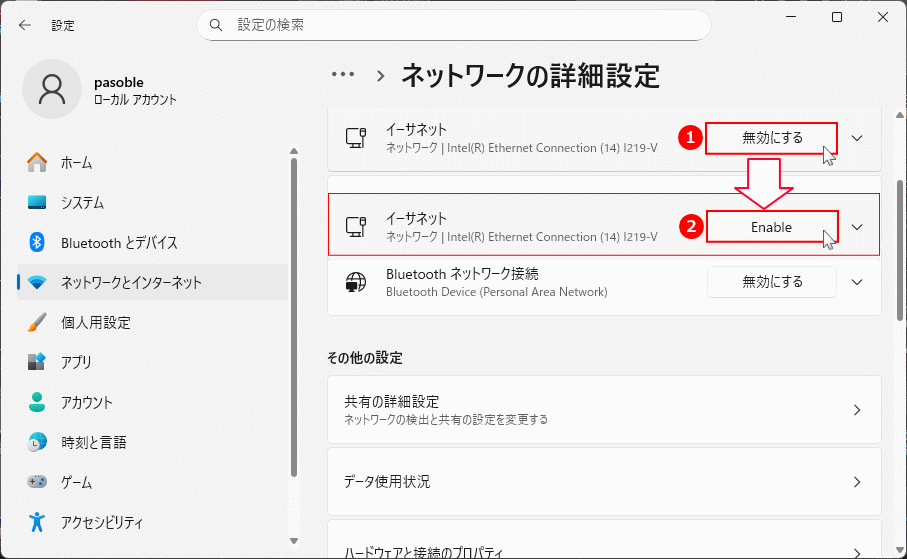The image size is (907, 559).
Task: Click the main pane scrollbar thumb
Action: 899,250
